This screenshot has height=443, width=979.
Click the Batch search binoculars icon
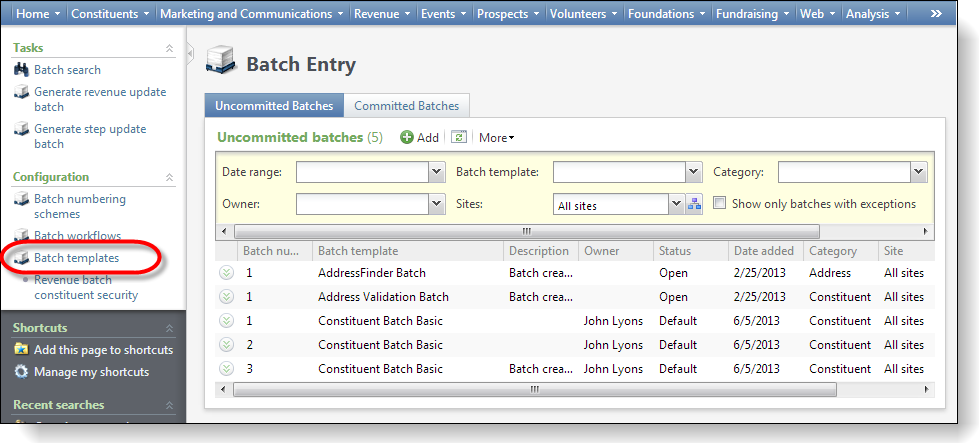click(22, 70)
